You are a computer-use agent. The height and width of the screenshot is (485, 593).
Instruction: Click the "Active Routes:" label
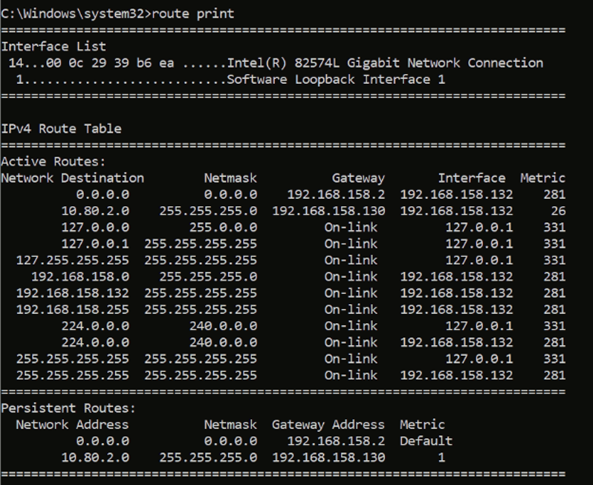(53, 162)
